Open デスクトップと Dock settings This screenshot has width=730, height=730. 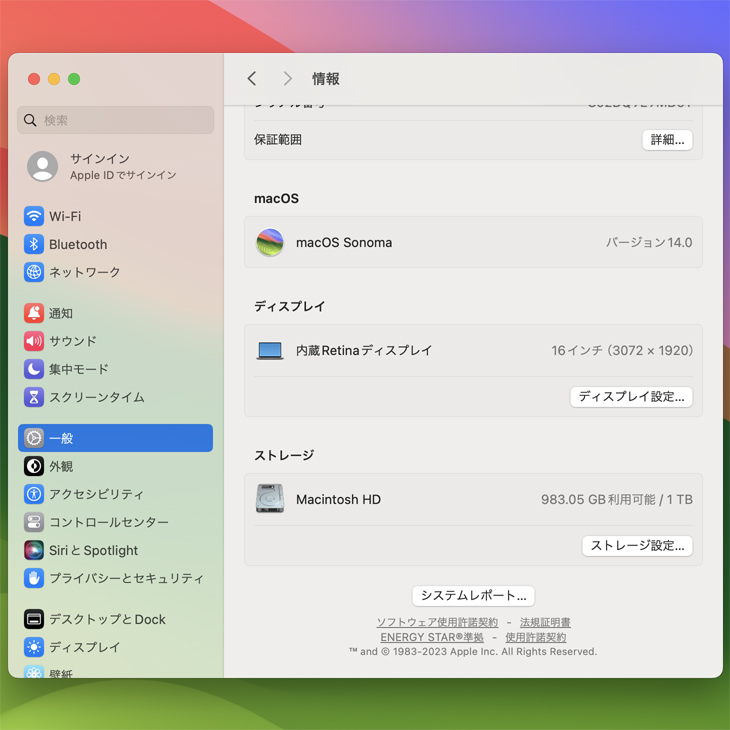[115, 619]
